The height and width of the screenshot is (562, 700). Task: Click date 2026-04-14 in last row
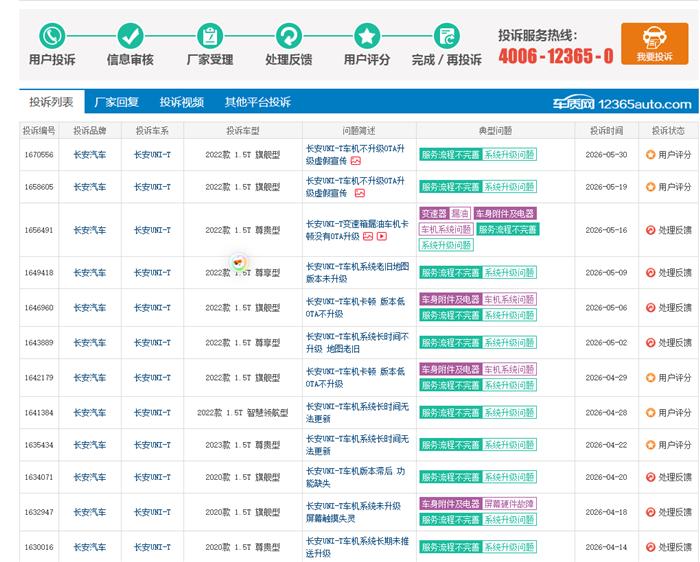pyautogui.click(x=606, y=547)
